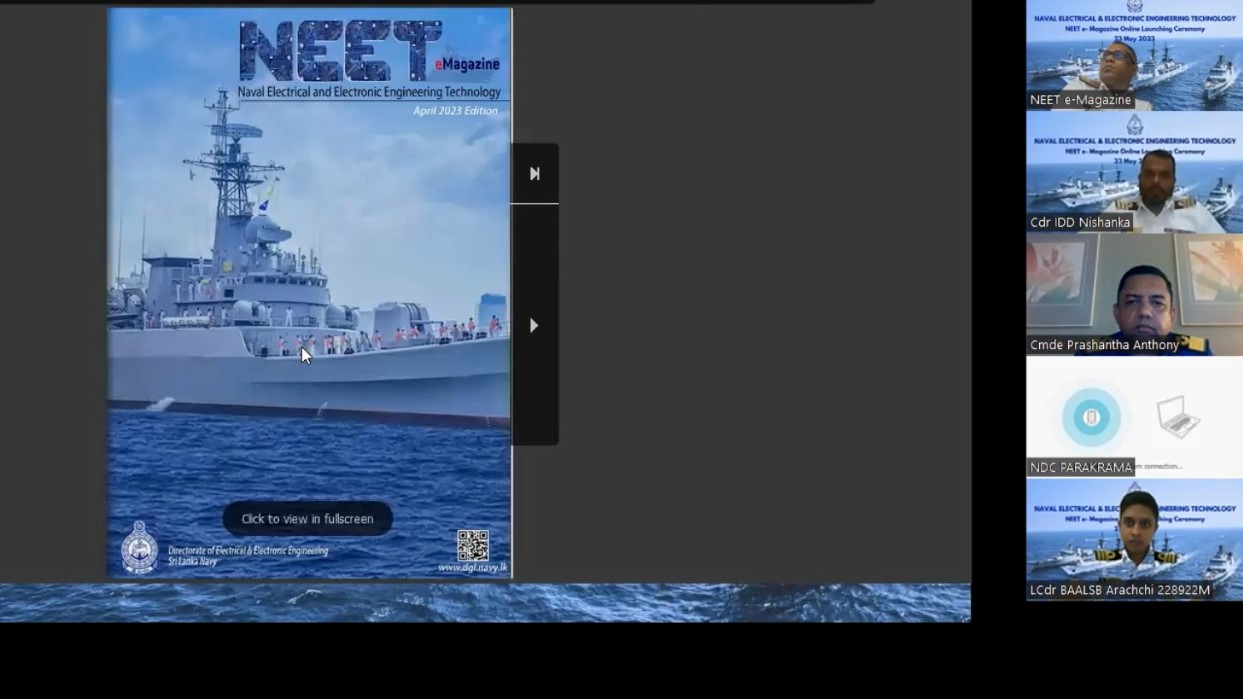Click the red 'eMagazine' label on cover
Screen dimensions: 1243x699
tap(467, 65)
